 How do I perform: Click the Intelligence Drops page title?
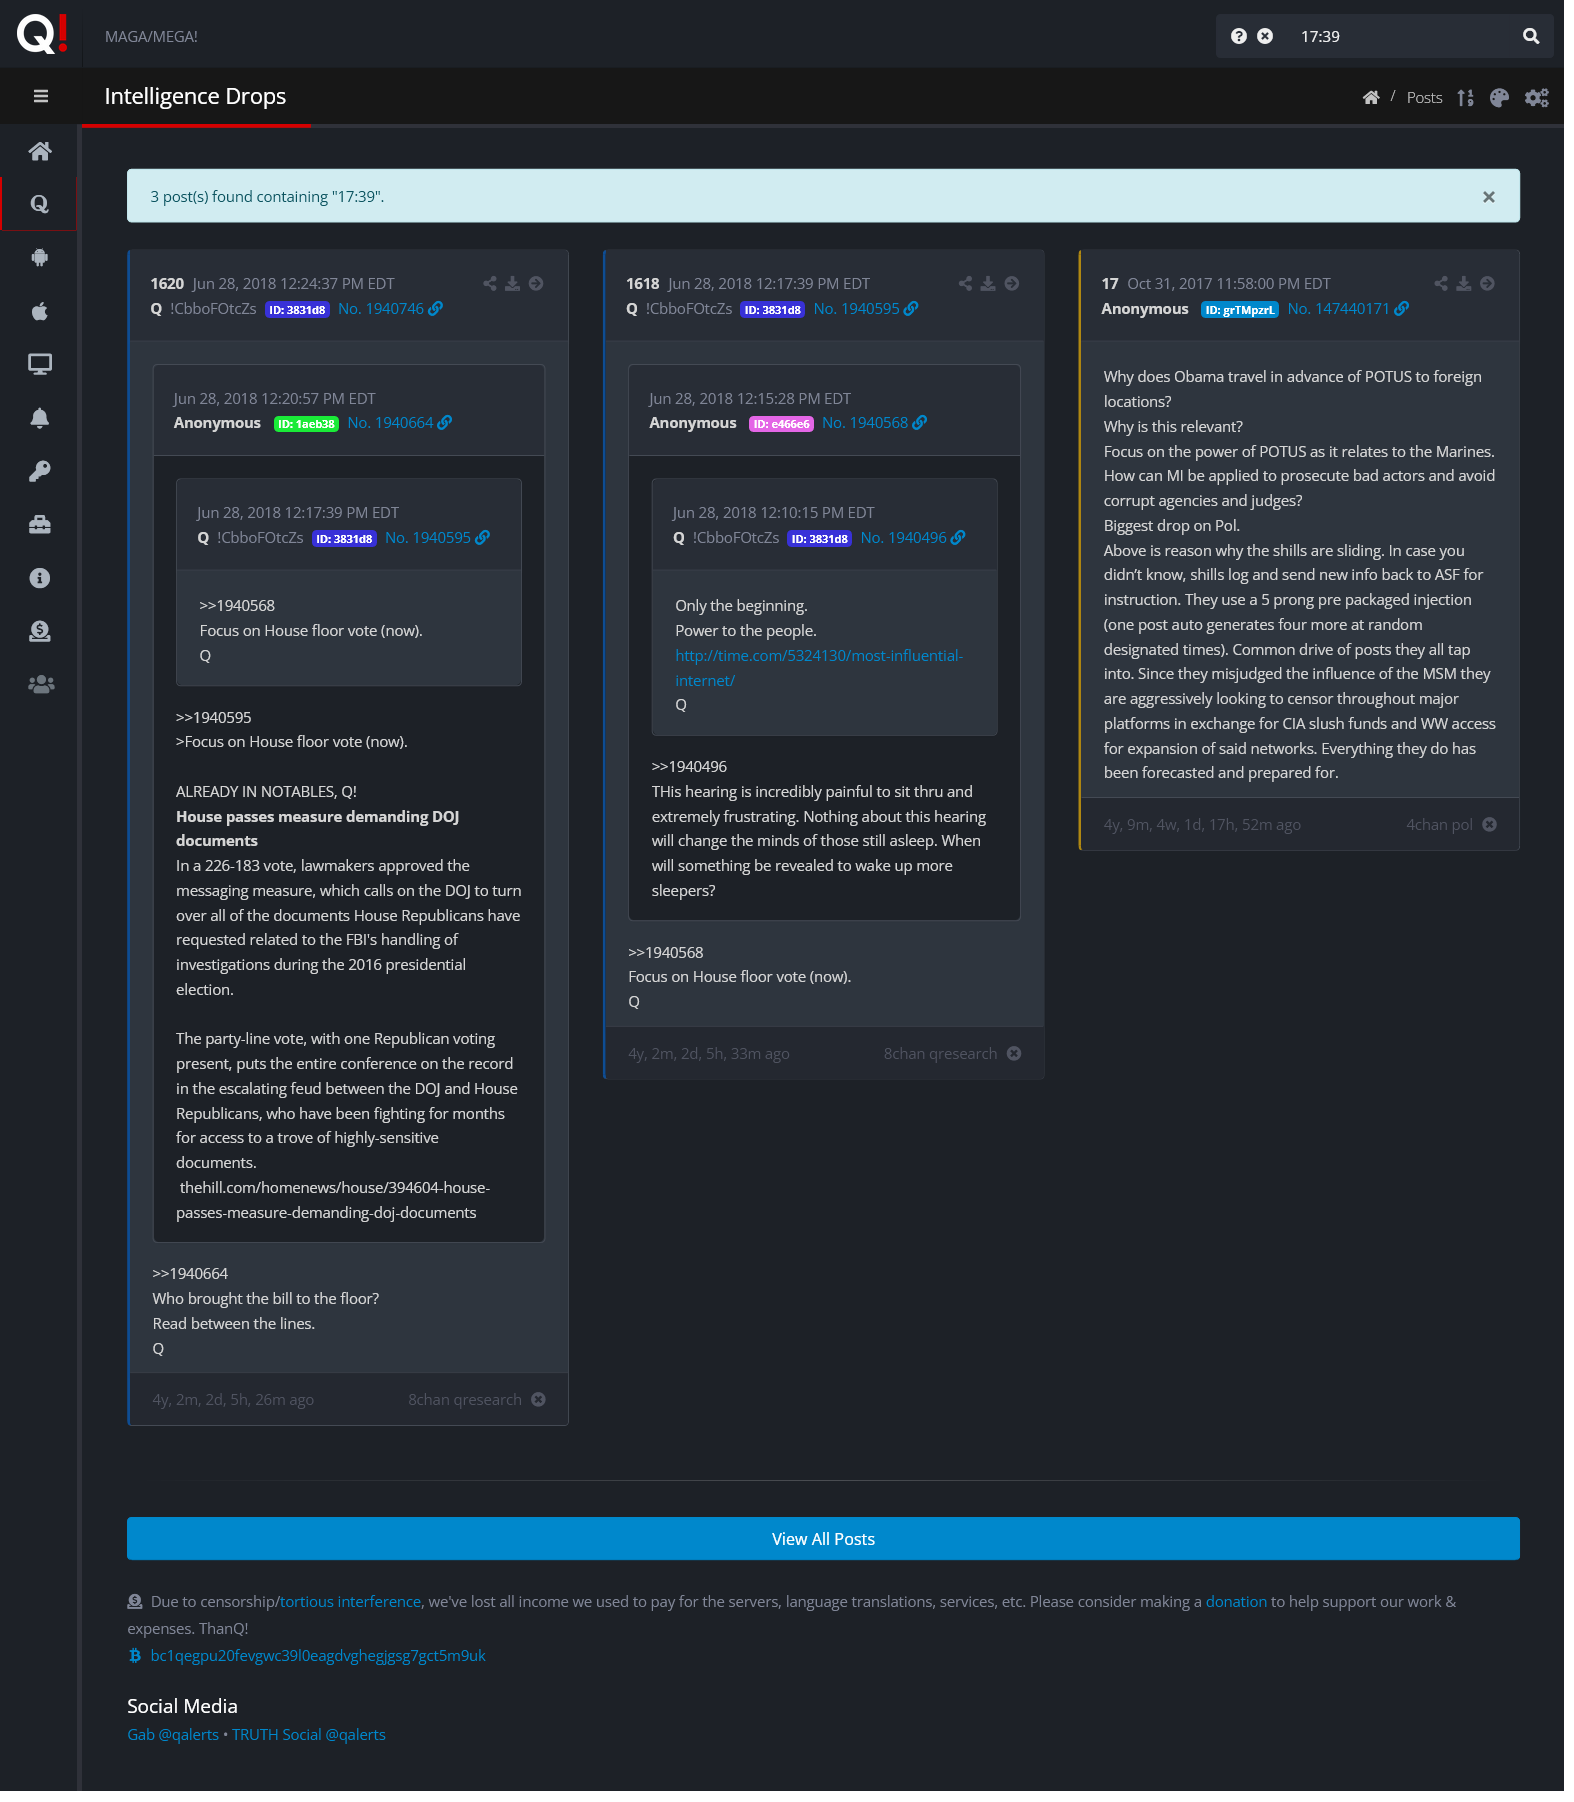pyautogui.click(x=195, y=96)
